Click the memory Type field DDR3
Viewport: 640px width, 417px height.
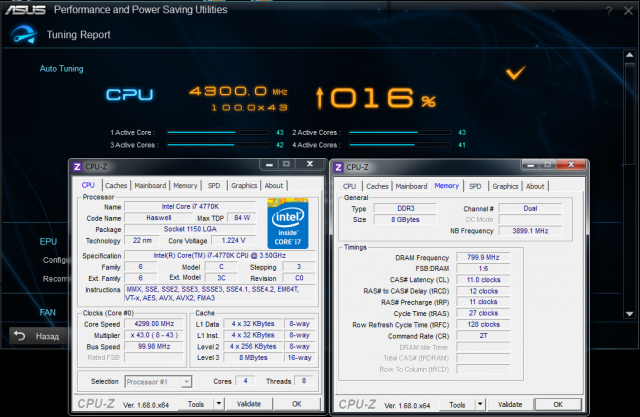pos(406,208)
